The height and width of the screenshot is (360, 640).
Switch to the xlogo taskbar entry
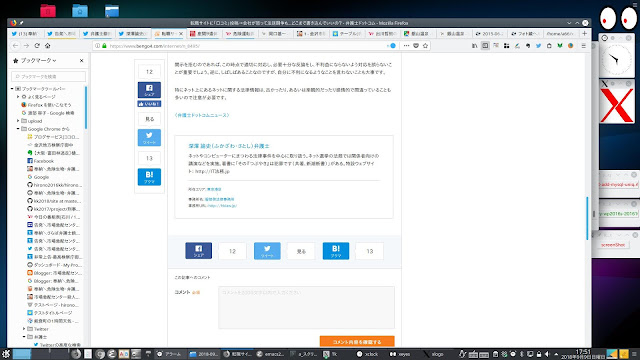click(x=434, y=354)
